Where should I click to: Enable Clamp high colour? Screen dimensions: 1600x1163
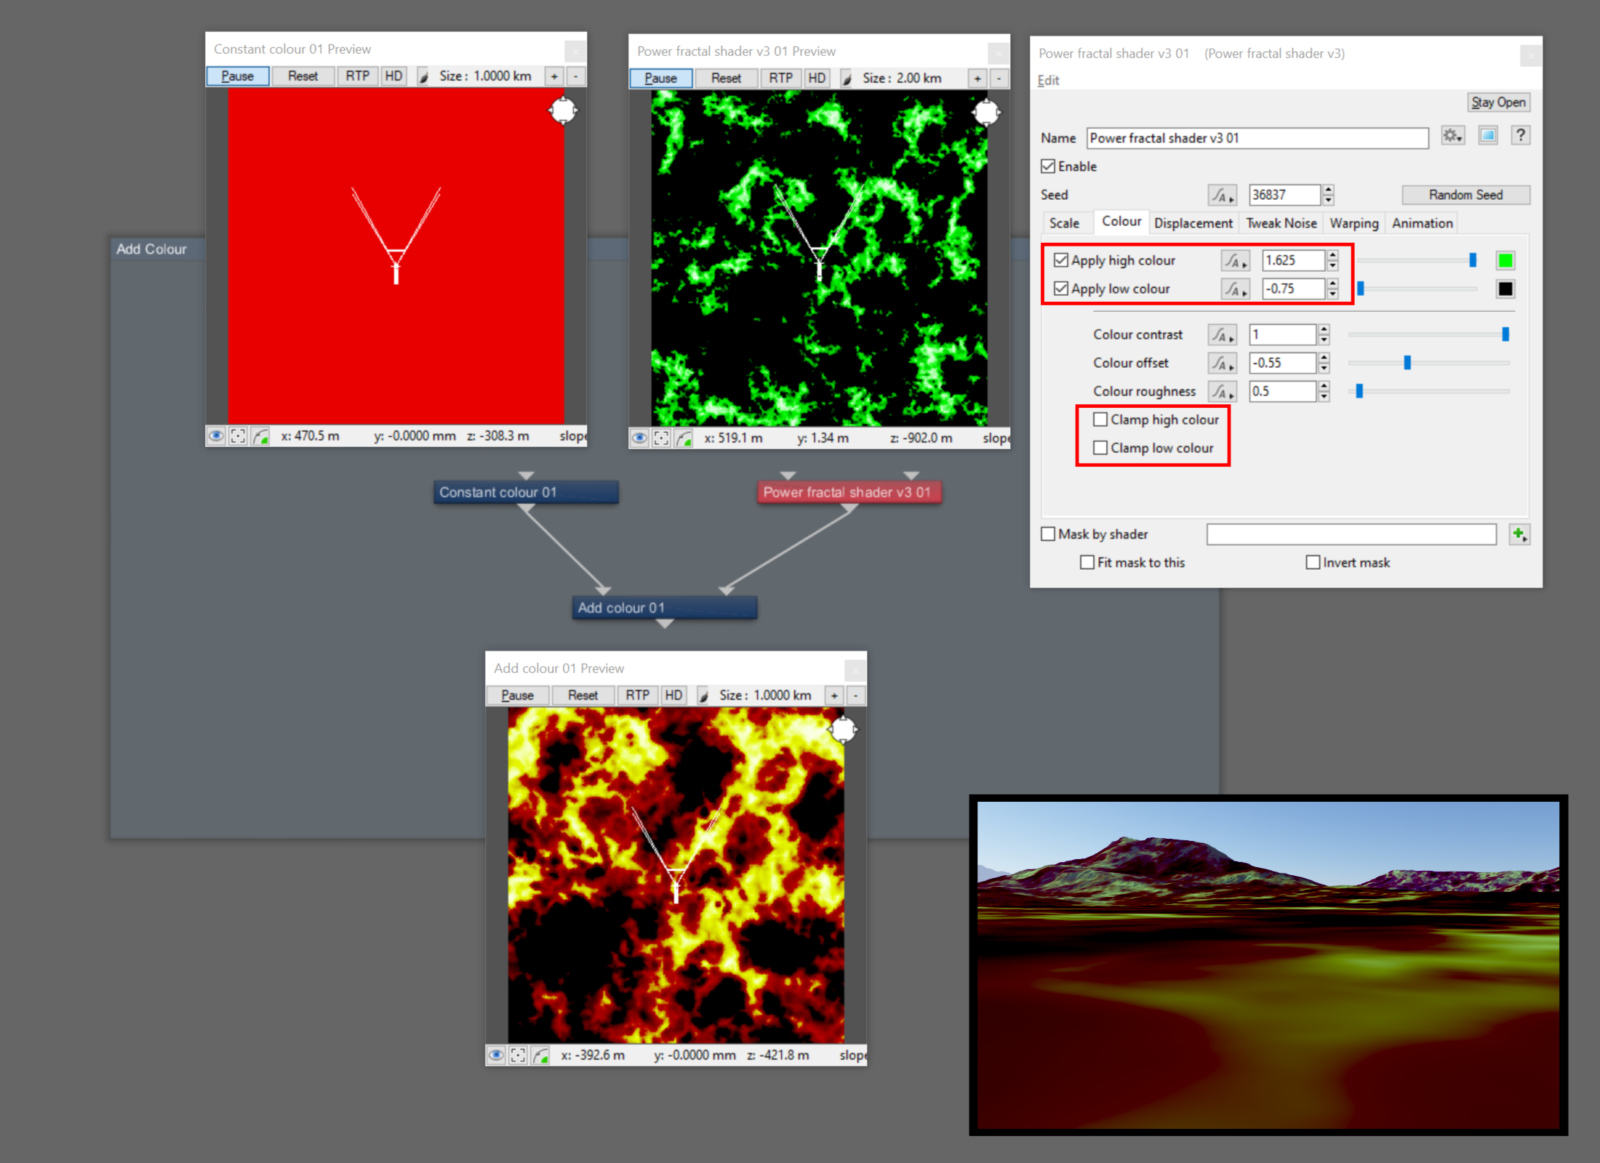pyautogui.click(x=1100, y=420)
